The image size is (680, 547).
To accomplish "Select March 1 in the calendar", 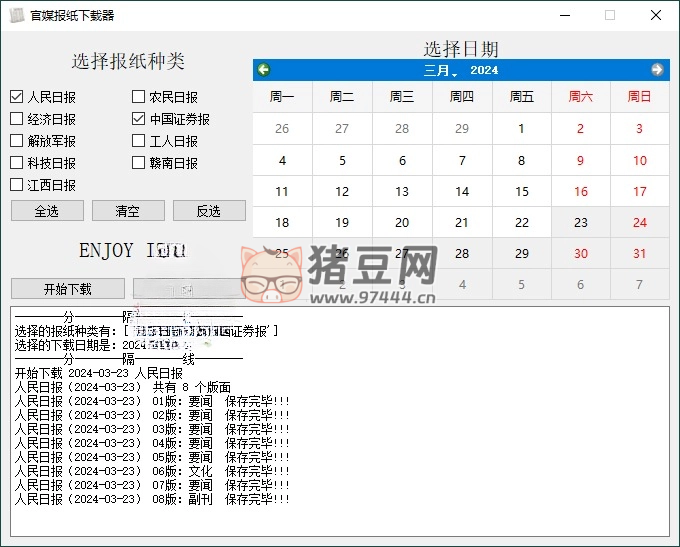I will (x=521, y=129).
